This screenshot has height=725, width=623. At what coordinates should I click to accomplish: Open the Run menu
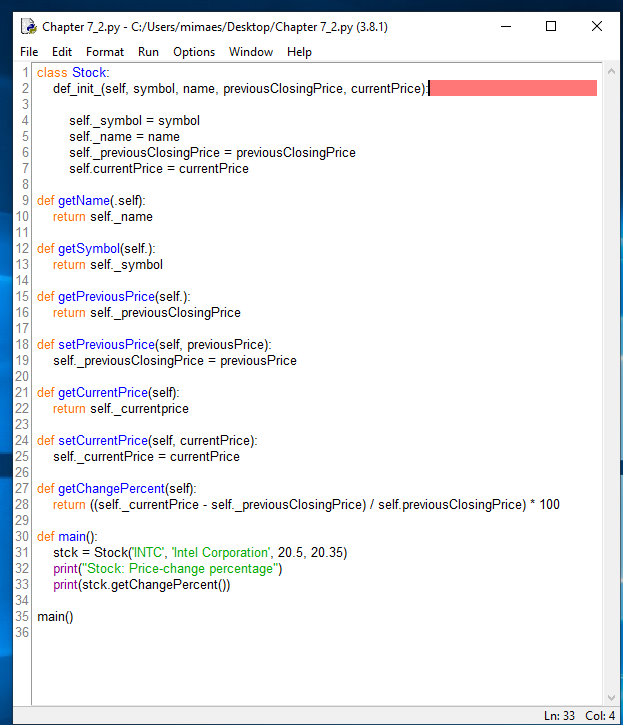pyautogui.click(x=148, y=52)
